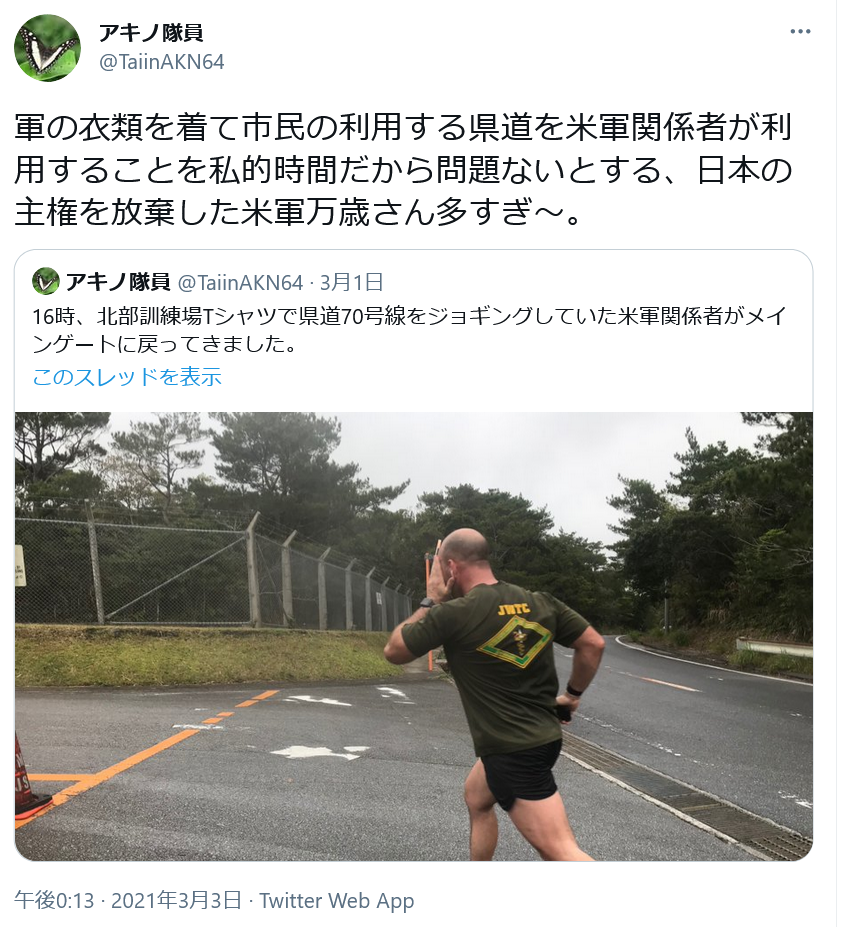Screen dimensions: 856x927
Task: Click the Twitter Web App source label
Action: click(x=337, y=900)
